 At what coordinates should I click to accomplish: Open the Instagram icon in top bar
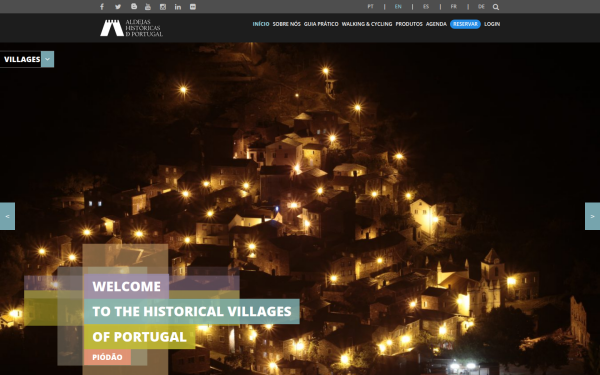[x=163, y=7]
